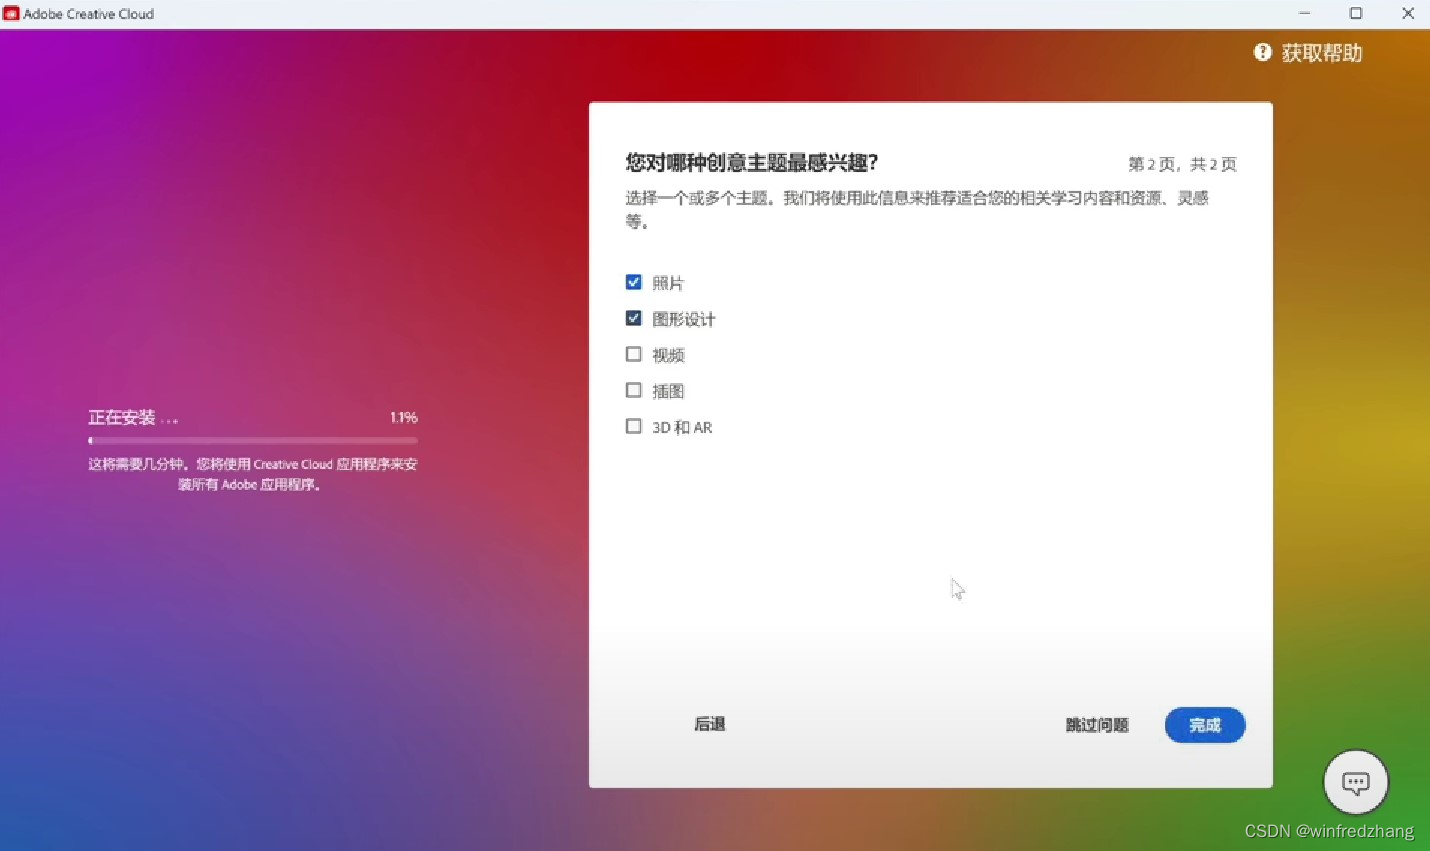Click the 11% progress value
The width and height of the screenshot is (1430, 851).
404,418
